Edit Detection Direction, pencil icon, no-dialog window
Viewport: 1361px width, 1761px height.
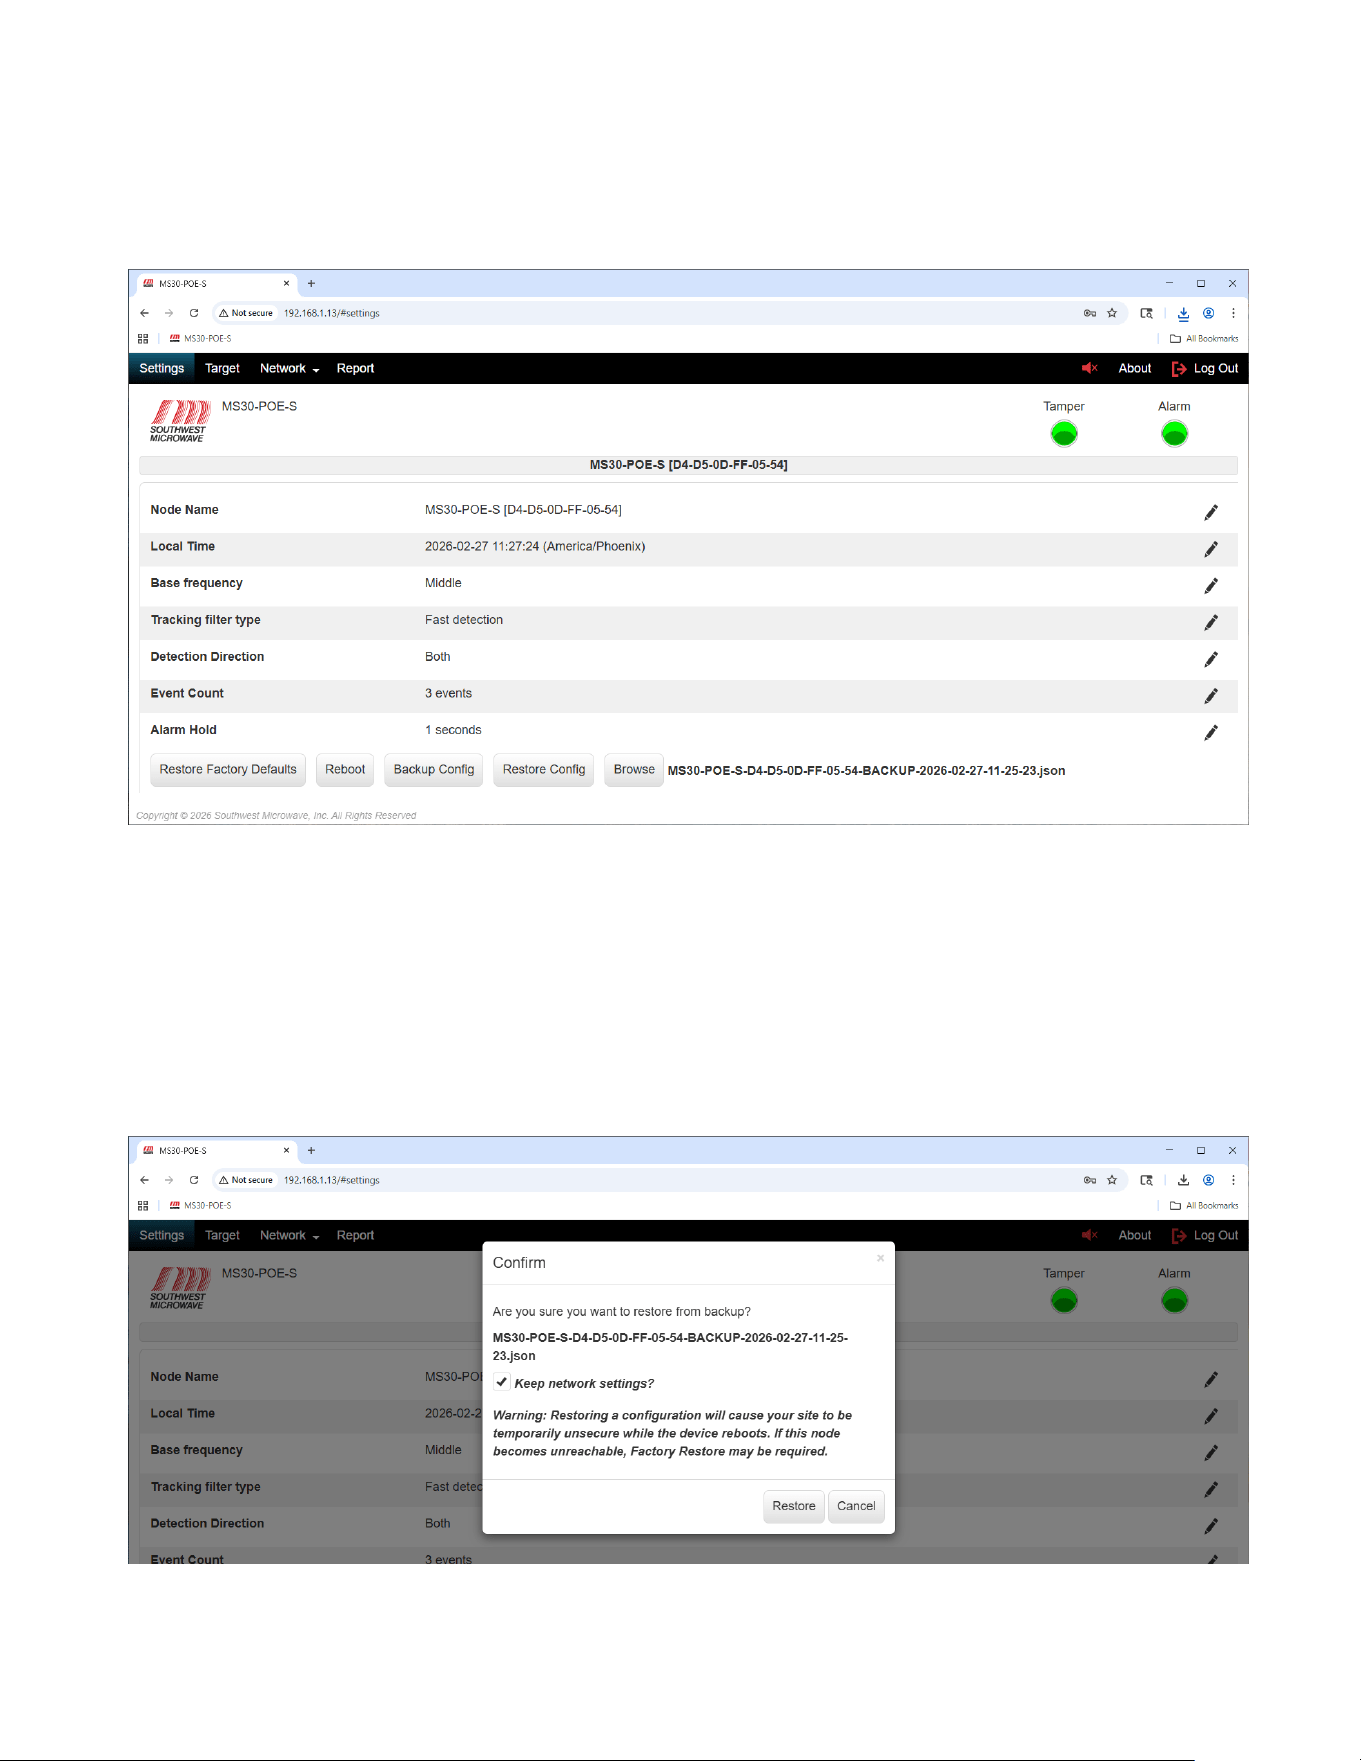pos(1210,659)
